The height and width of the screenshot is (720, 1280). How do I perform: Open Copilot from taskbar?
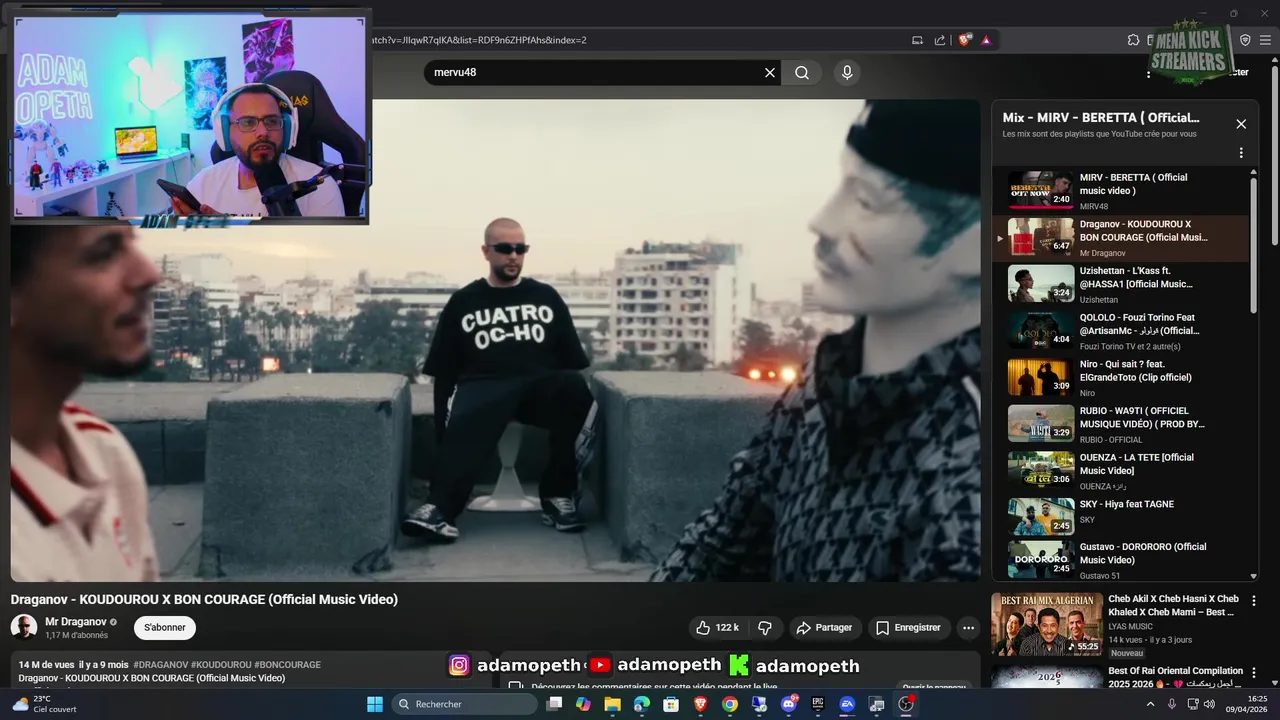(x=583, y=704)
